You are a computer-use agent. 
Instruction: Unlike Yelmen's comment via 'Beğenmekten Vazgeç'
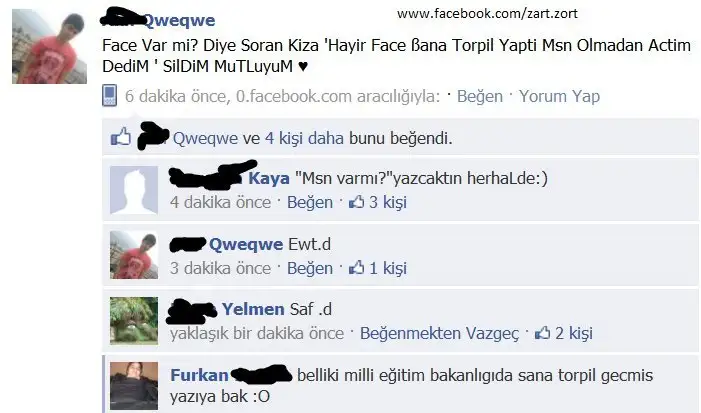(439, 333)
